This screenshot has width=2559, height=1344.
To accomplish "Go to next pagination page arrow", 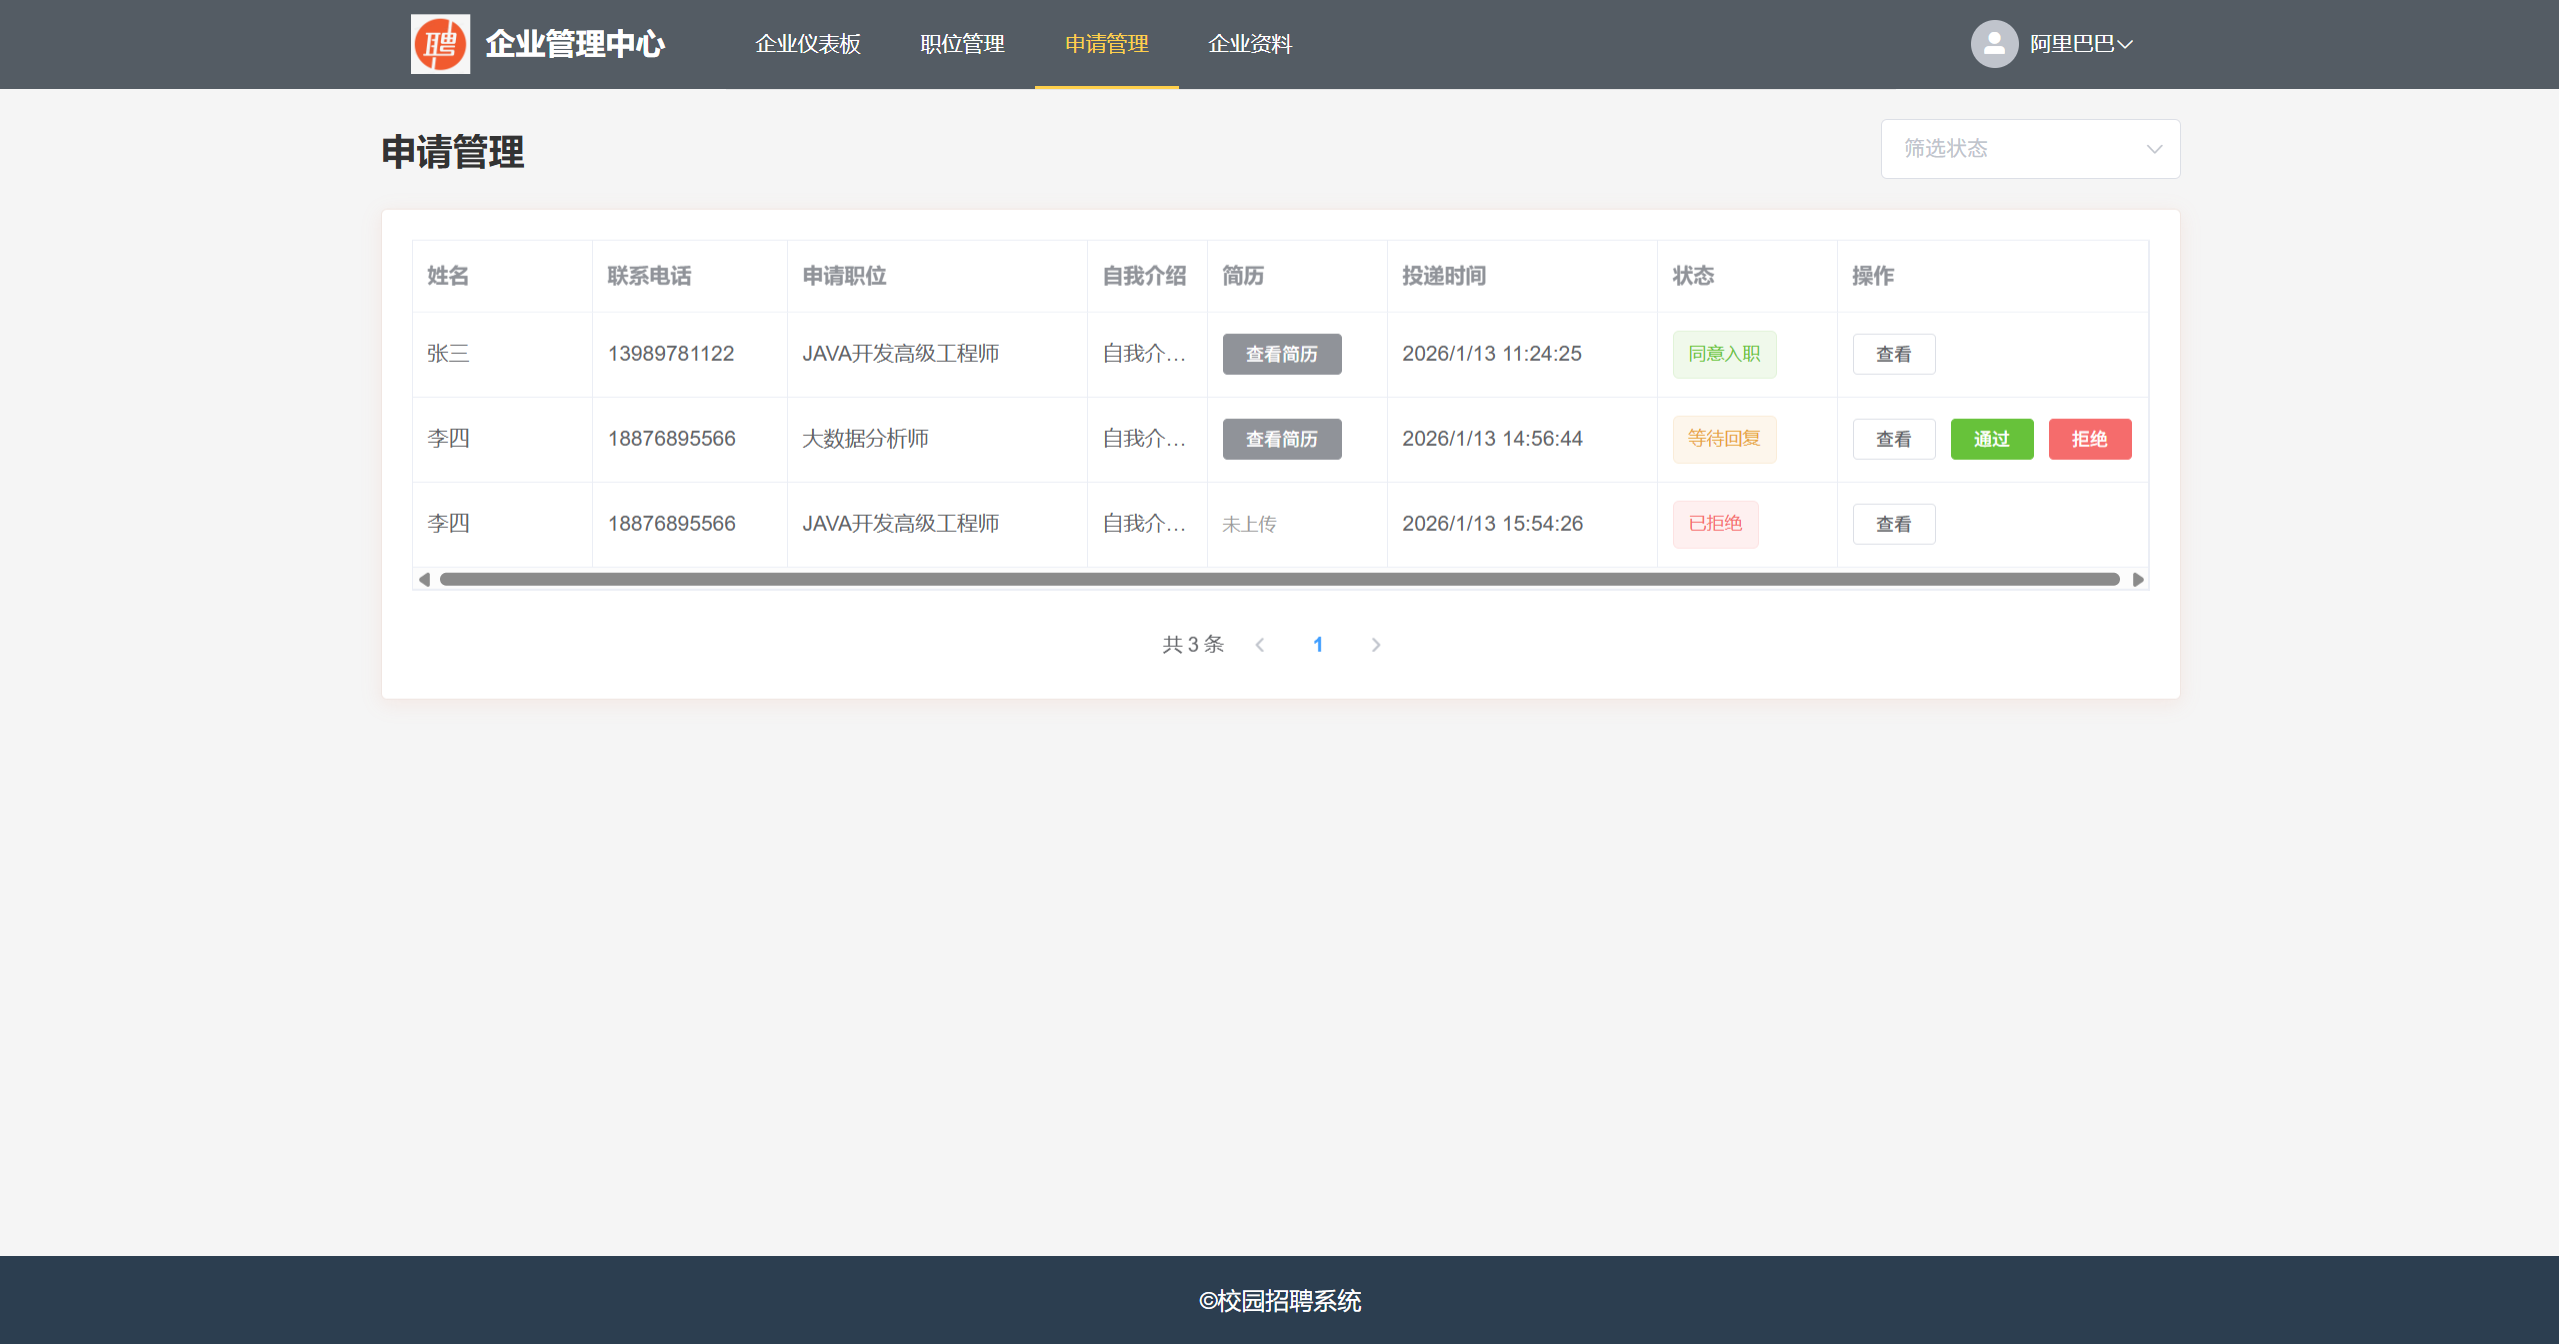I will point(1375,645).
